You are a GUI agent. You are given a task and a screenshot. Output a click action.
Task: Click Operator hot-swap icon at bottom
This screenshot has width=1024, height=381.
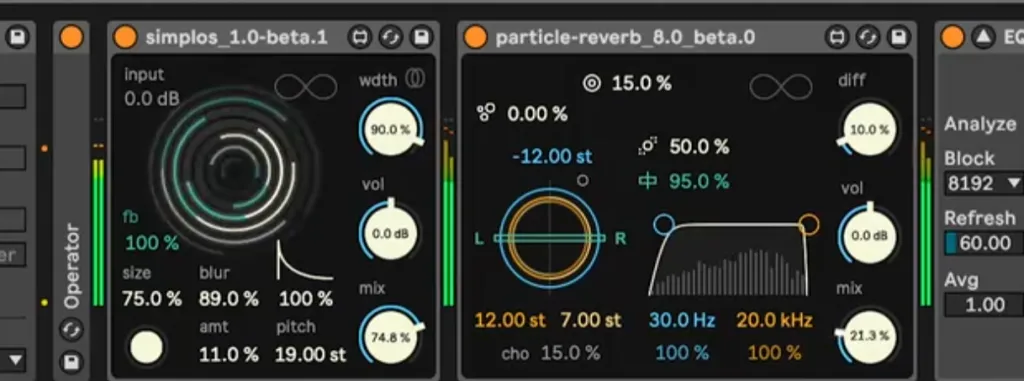click(71, 329)
